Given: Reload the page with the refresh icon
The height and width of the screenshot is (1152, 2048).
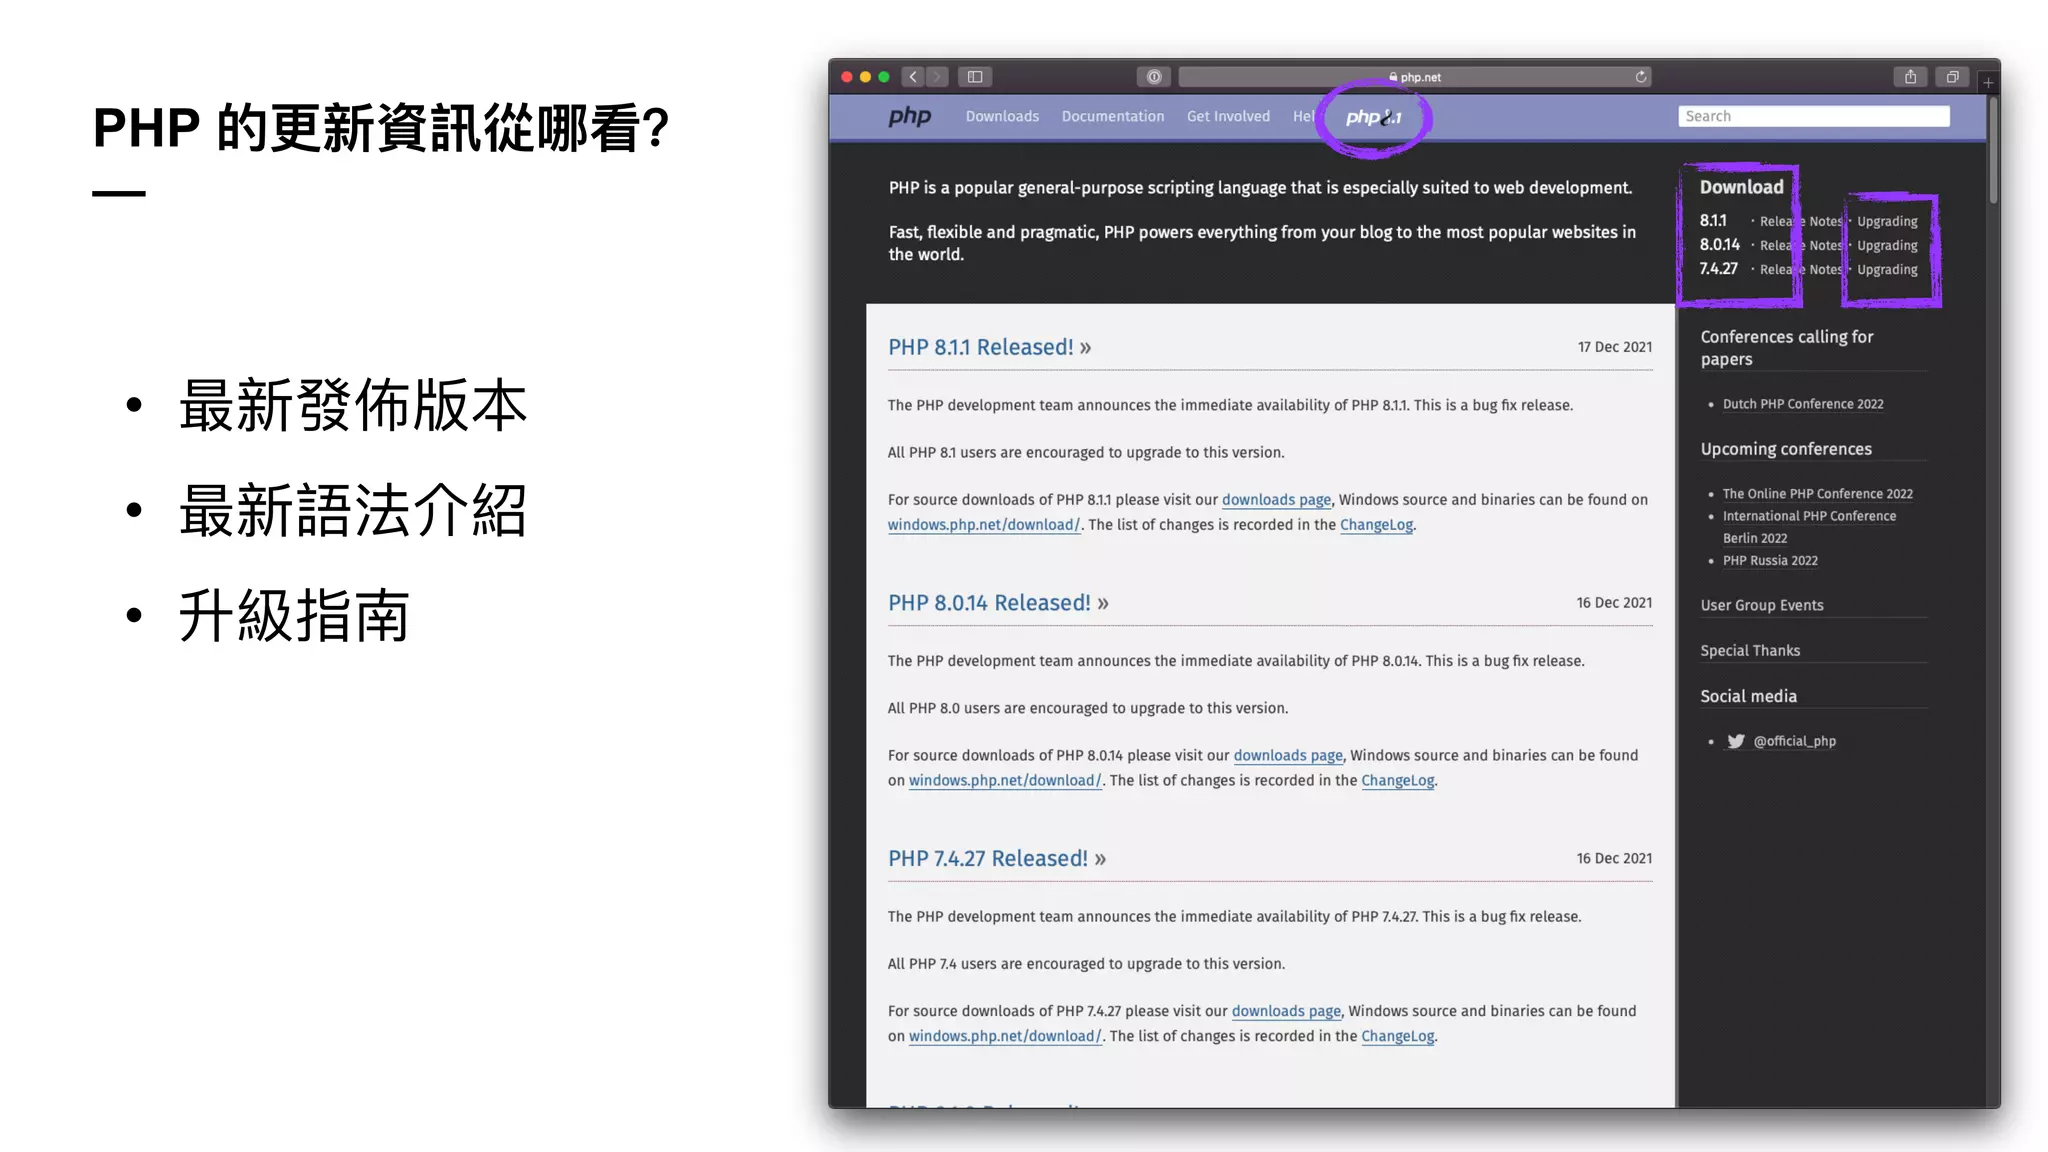Looking at the screenshot, I should coord(1641,77).
